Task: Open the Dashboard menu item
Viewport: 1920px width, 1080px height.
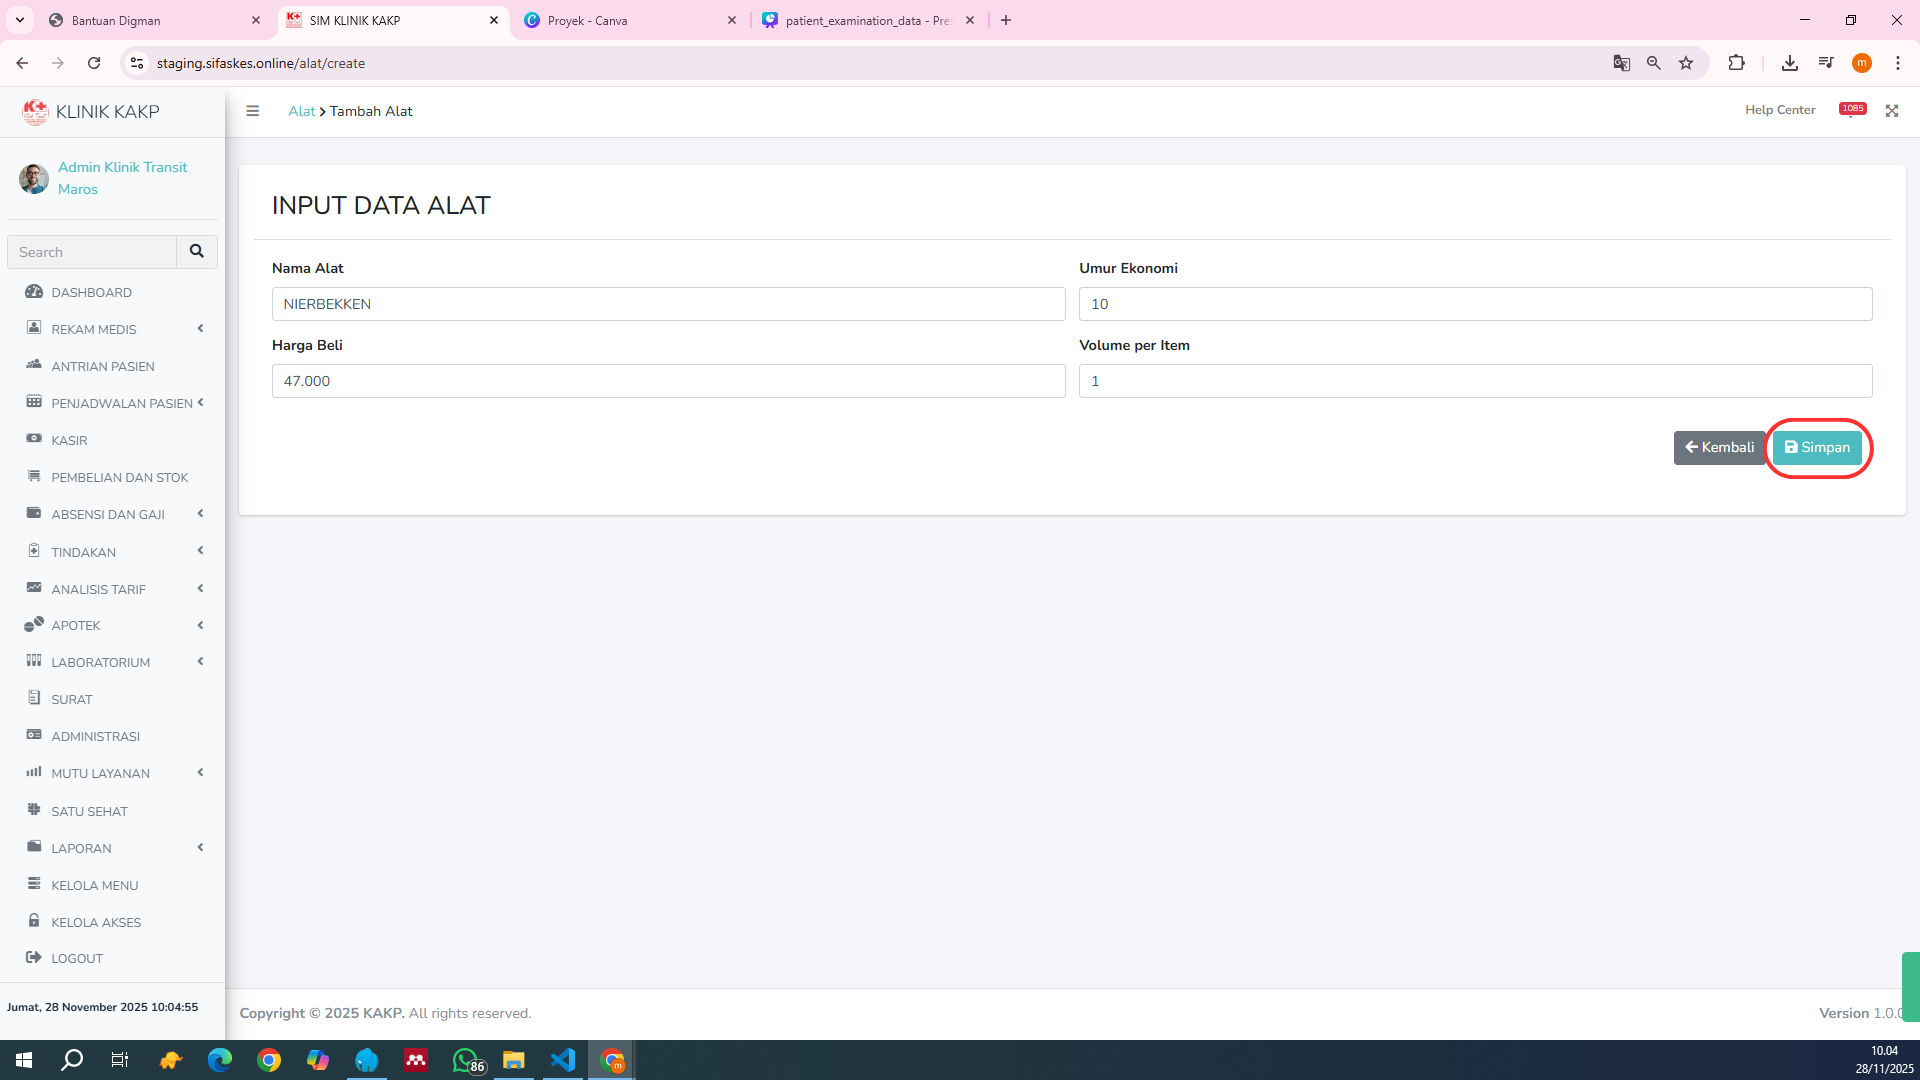Action: 91,292
